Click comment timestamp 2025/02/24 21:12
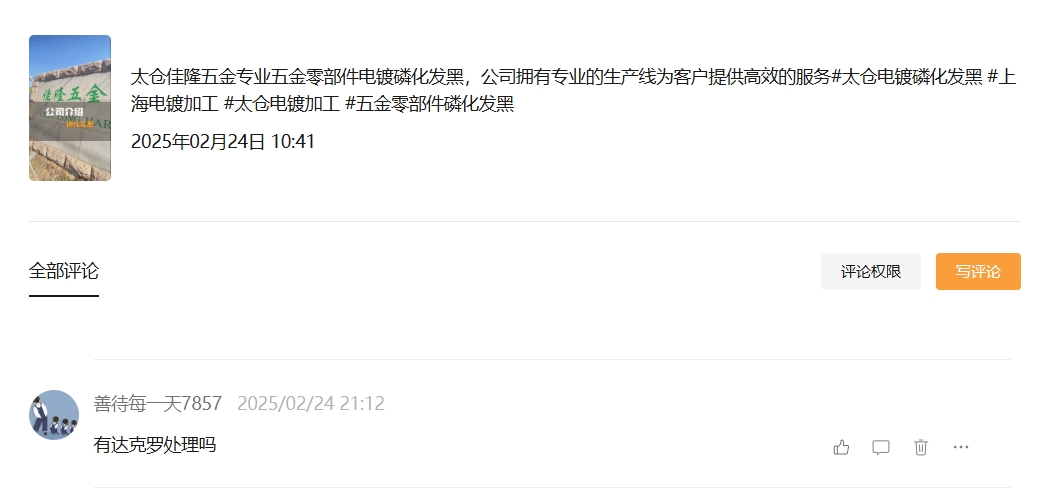Image resolution: width=1060 pixels, height=494 pixels. click(x=311, y=403)
